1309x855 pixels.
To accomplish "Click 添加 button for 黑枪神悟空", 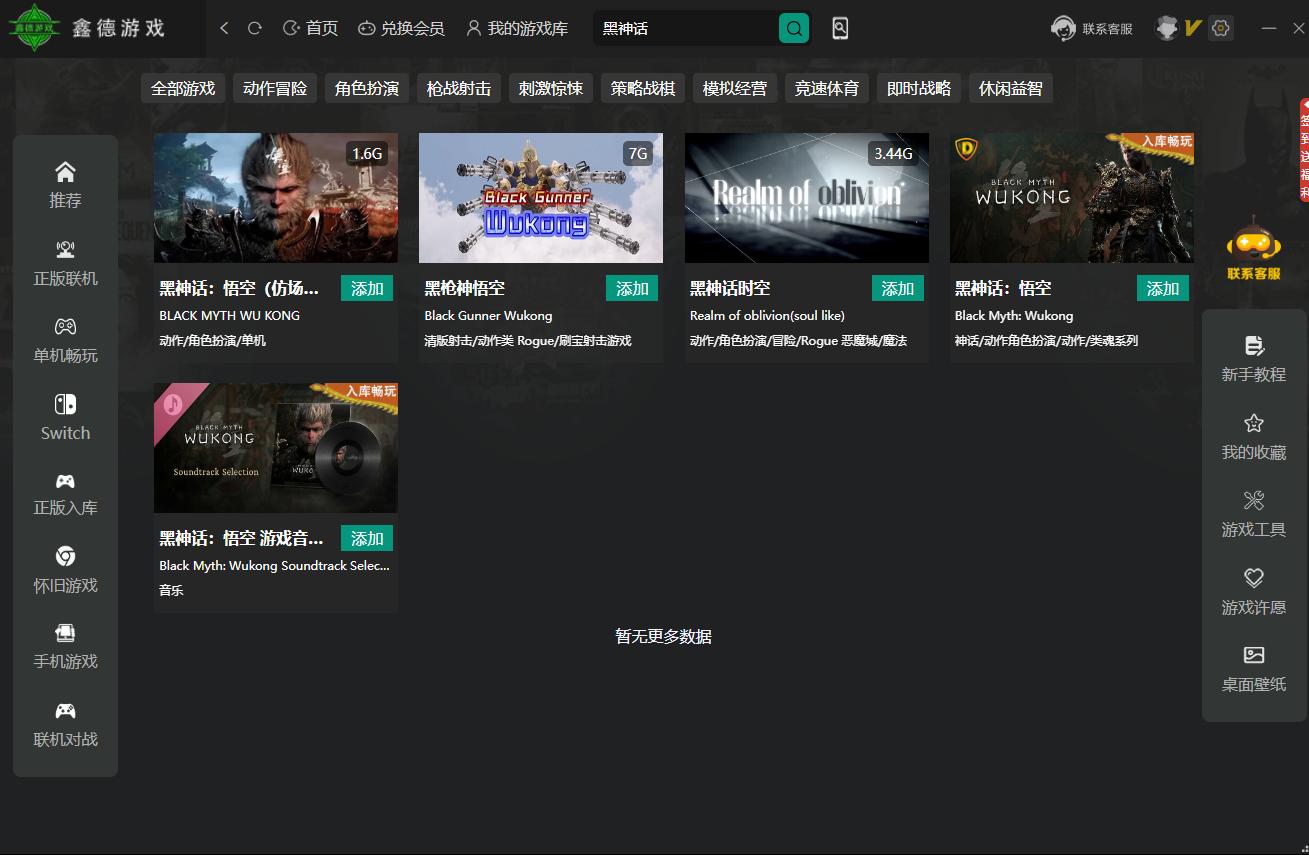I will click(632, 289).
